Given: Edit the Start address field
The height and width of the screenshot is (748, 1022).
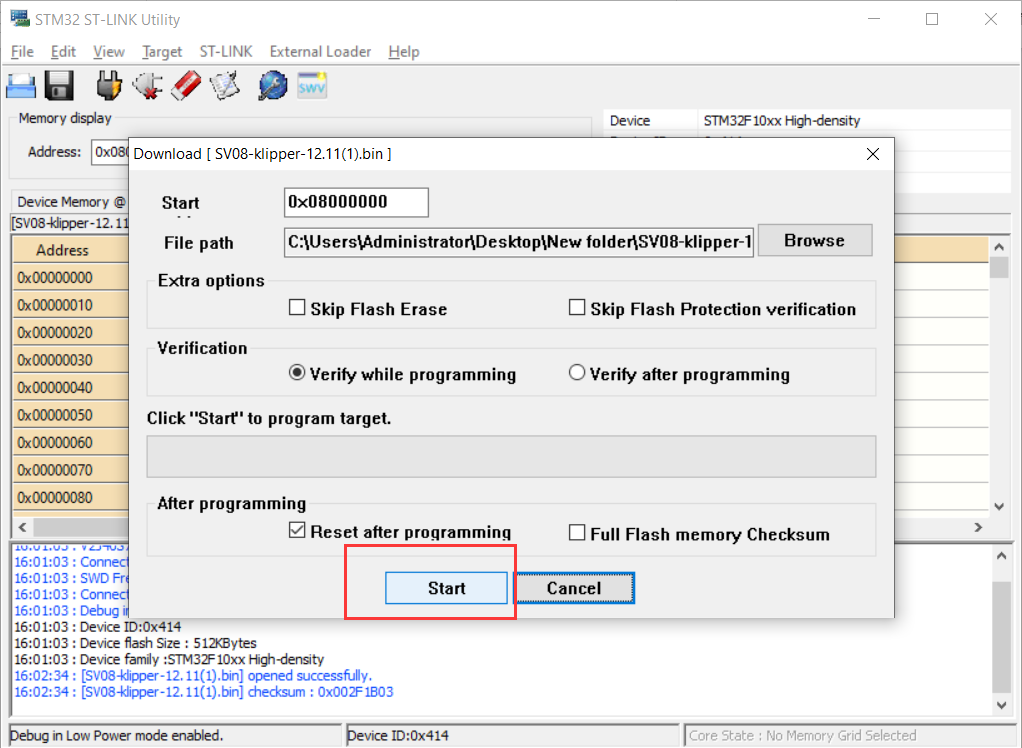Looking at the screenshot, I should pos(356,202).
